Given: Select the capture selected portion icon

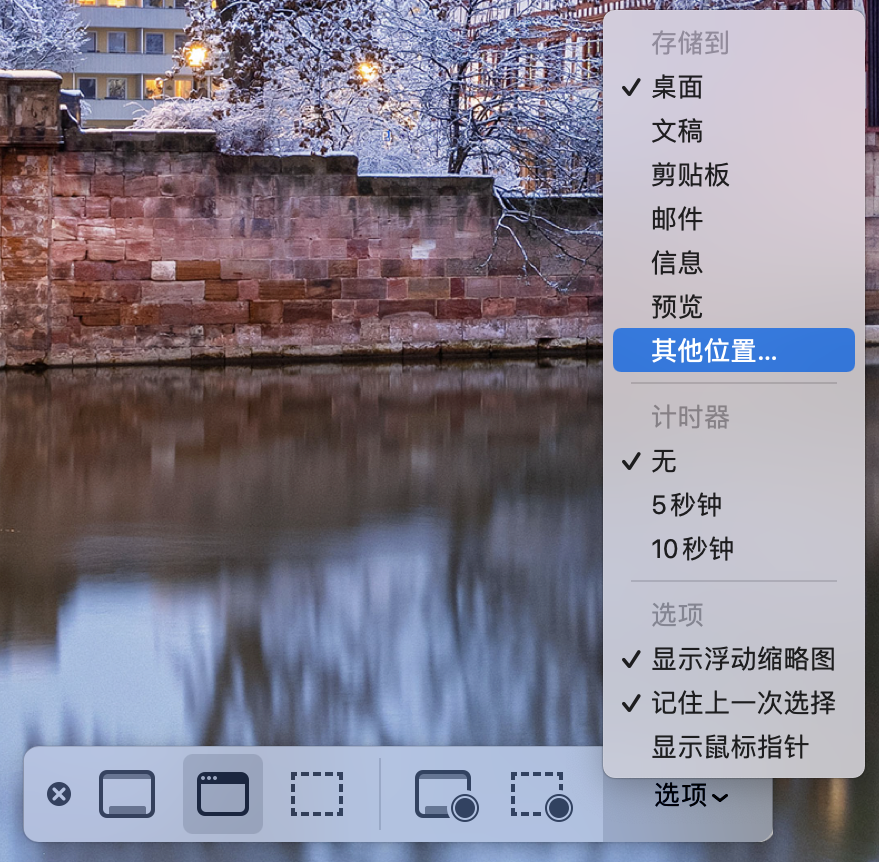Looking at the screenshot, I should 317,794.
